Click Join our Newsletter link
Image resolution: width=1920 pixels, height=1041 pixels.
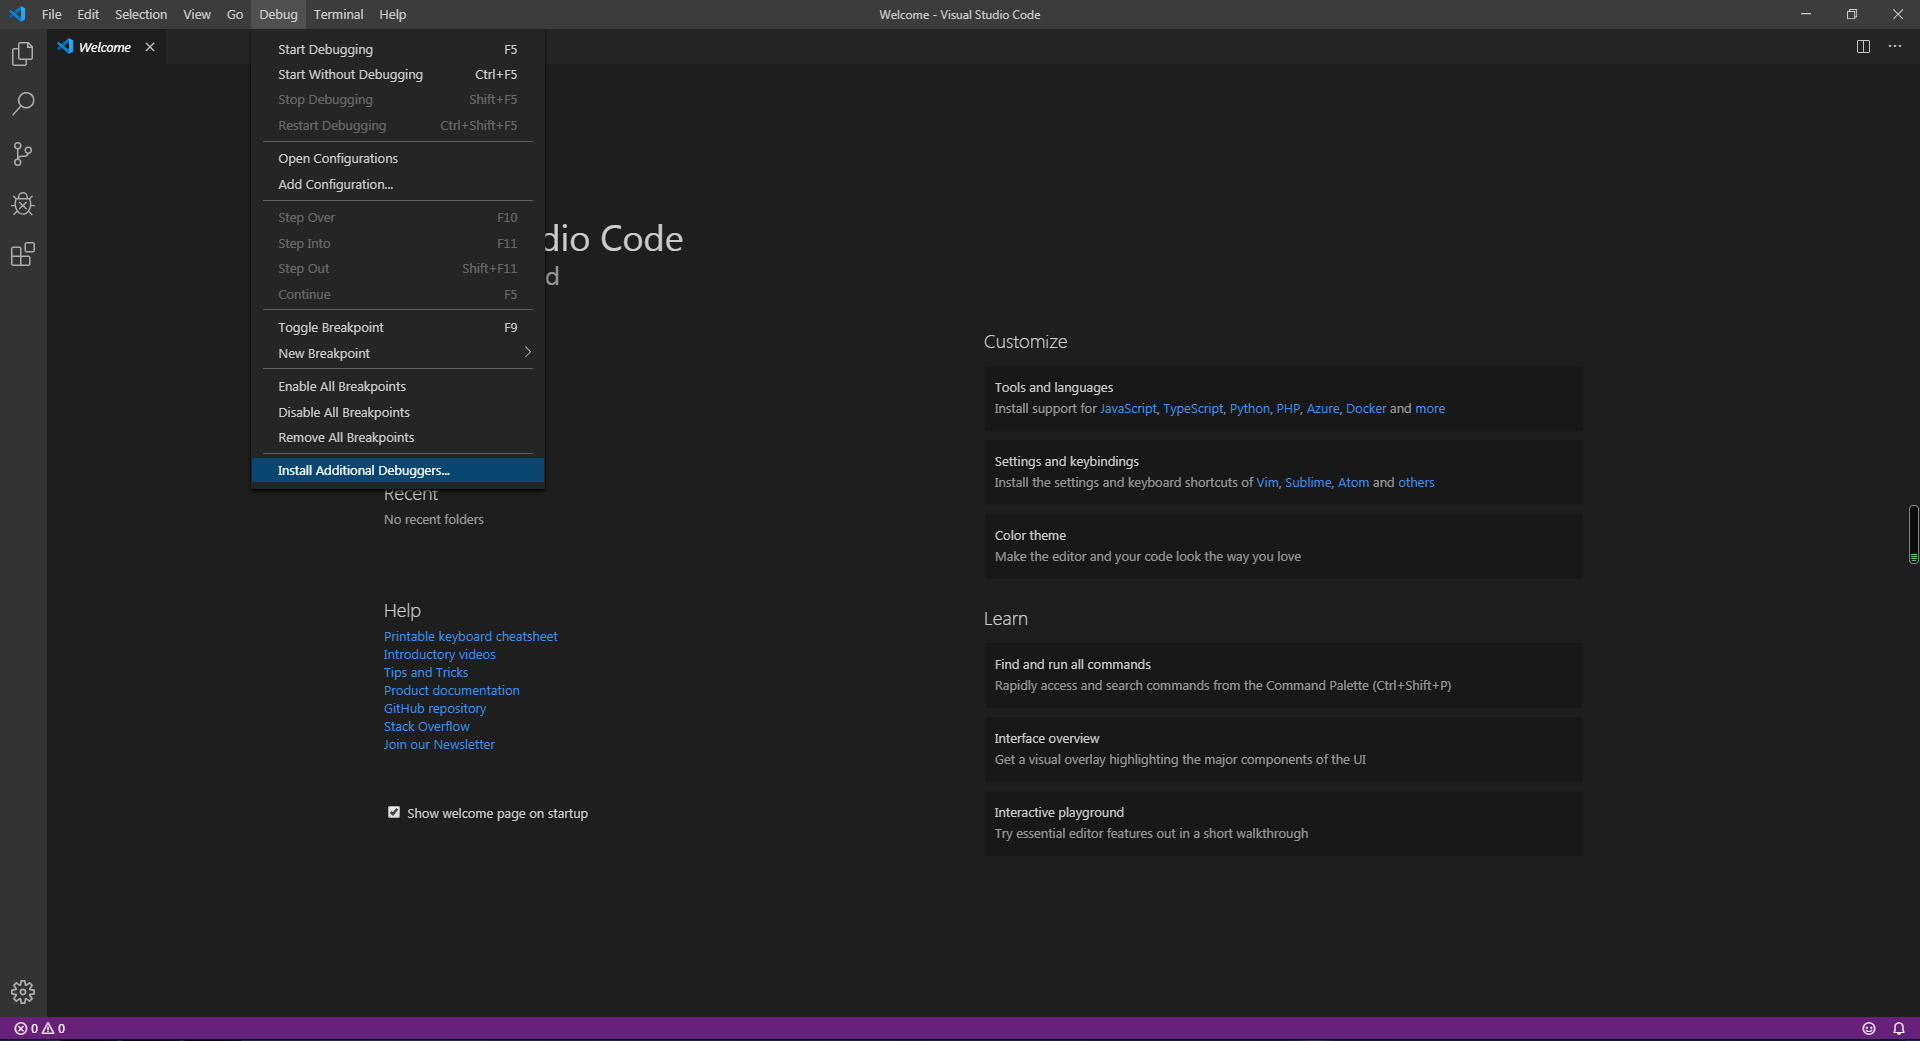pos(440,744)
